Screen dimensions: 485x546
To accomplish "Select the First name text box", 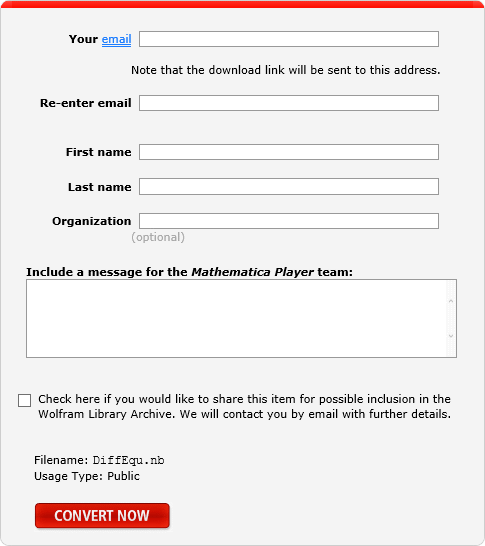I will (289, 152).
